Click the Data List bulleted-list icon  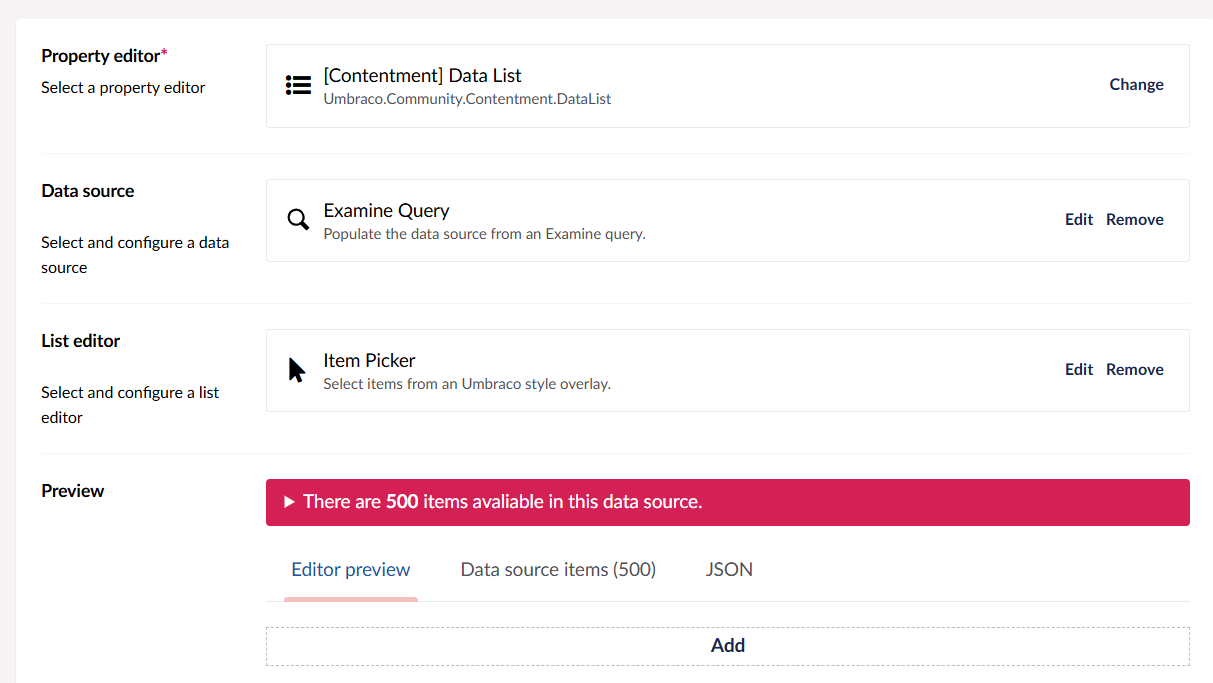click(298, 85)
